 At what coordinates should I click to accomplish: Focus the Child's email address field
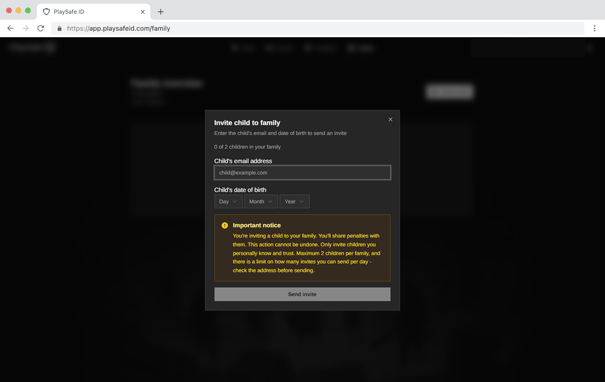[x=302, y=172]
